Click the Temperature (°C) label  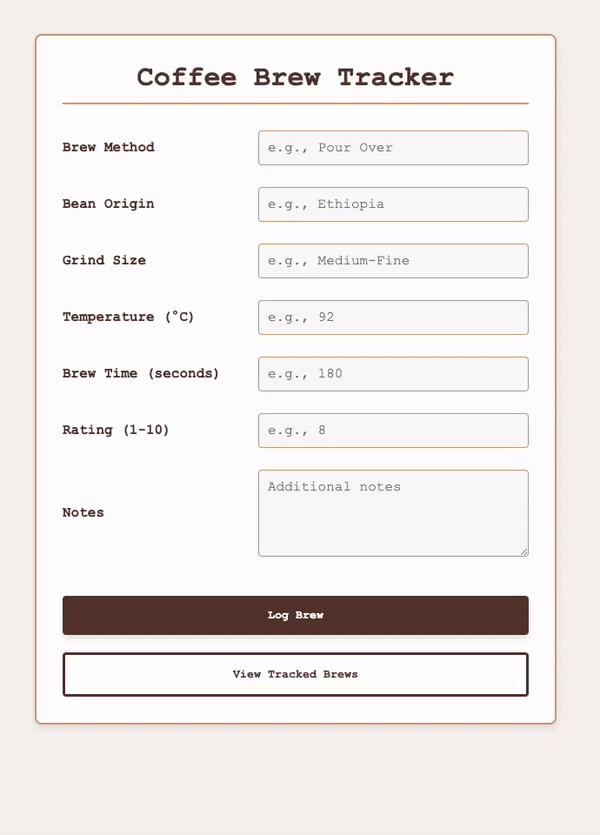tap(128, 317)
